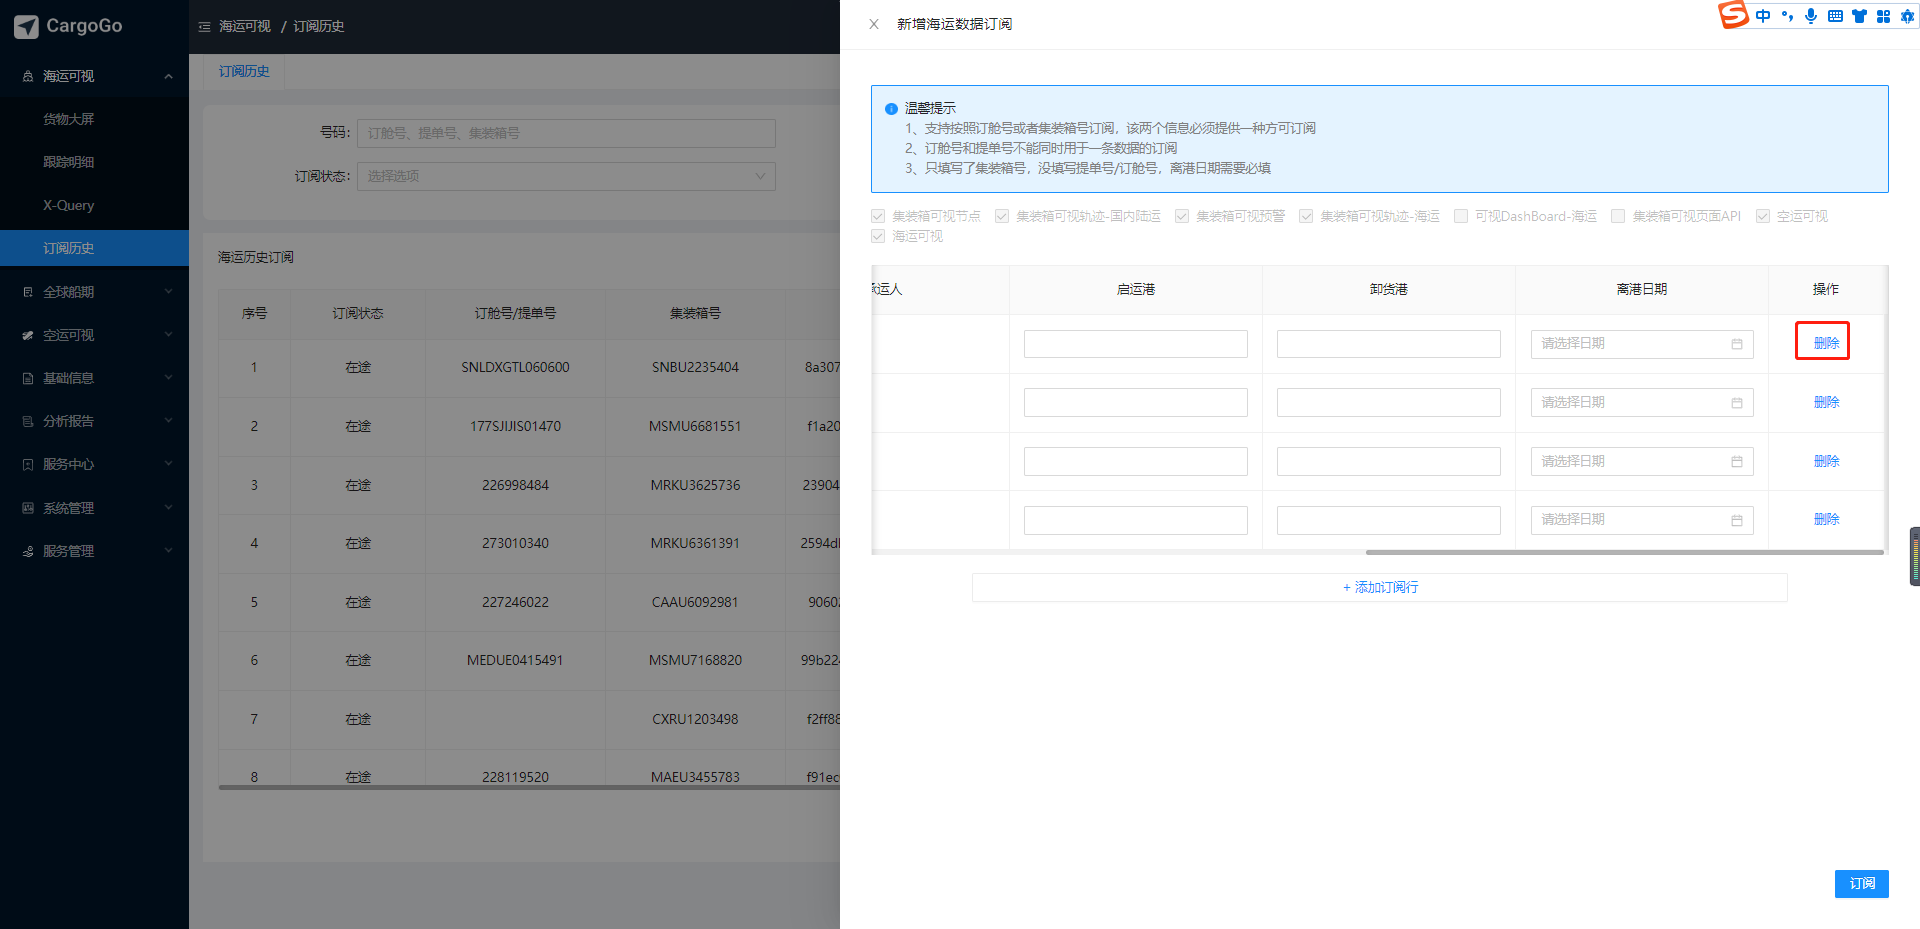Click 删除 in the second subscription row

coord(1826,402)
